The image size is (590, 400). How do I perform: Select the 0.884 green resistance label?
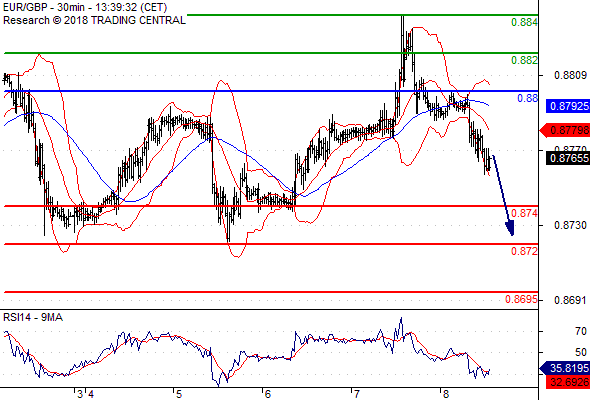(524, 22)
